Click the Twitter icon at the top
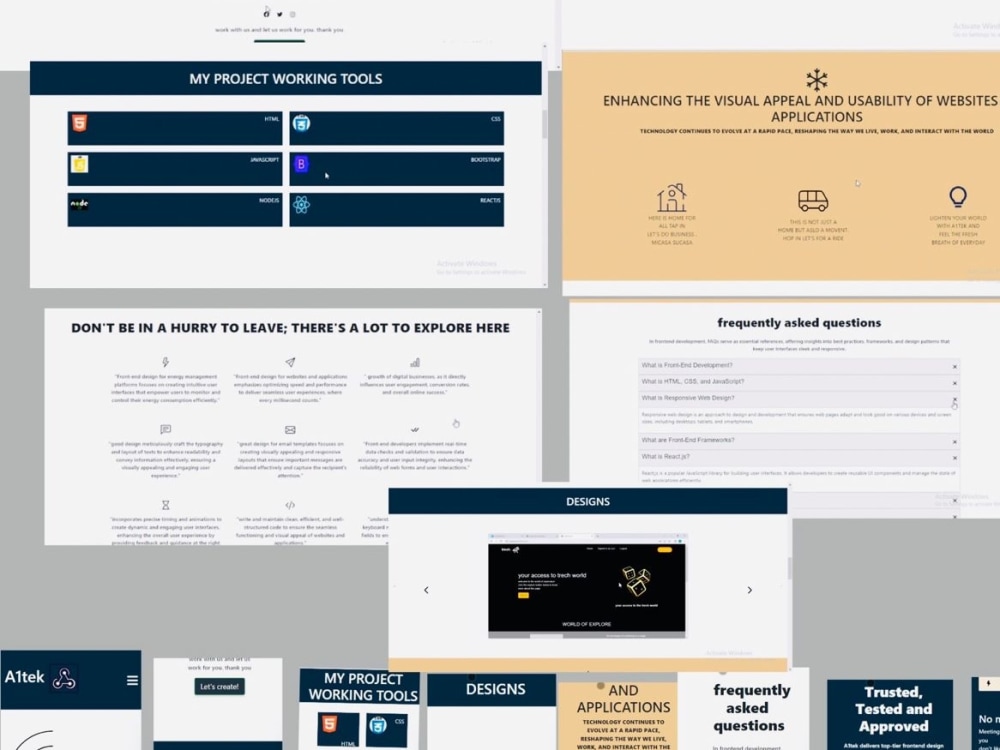 pos(279,14)
